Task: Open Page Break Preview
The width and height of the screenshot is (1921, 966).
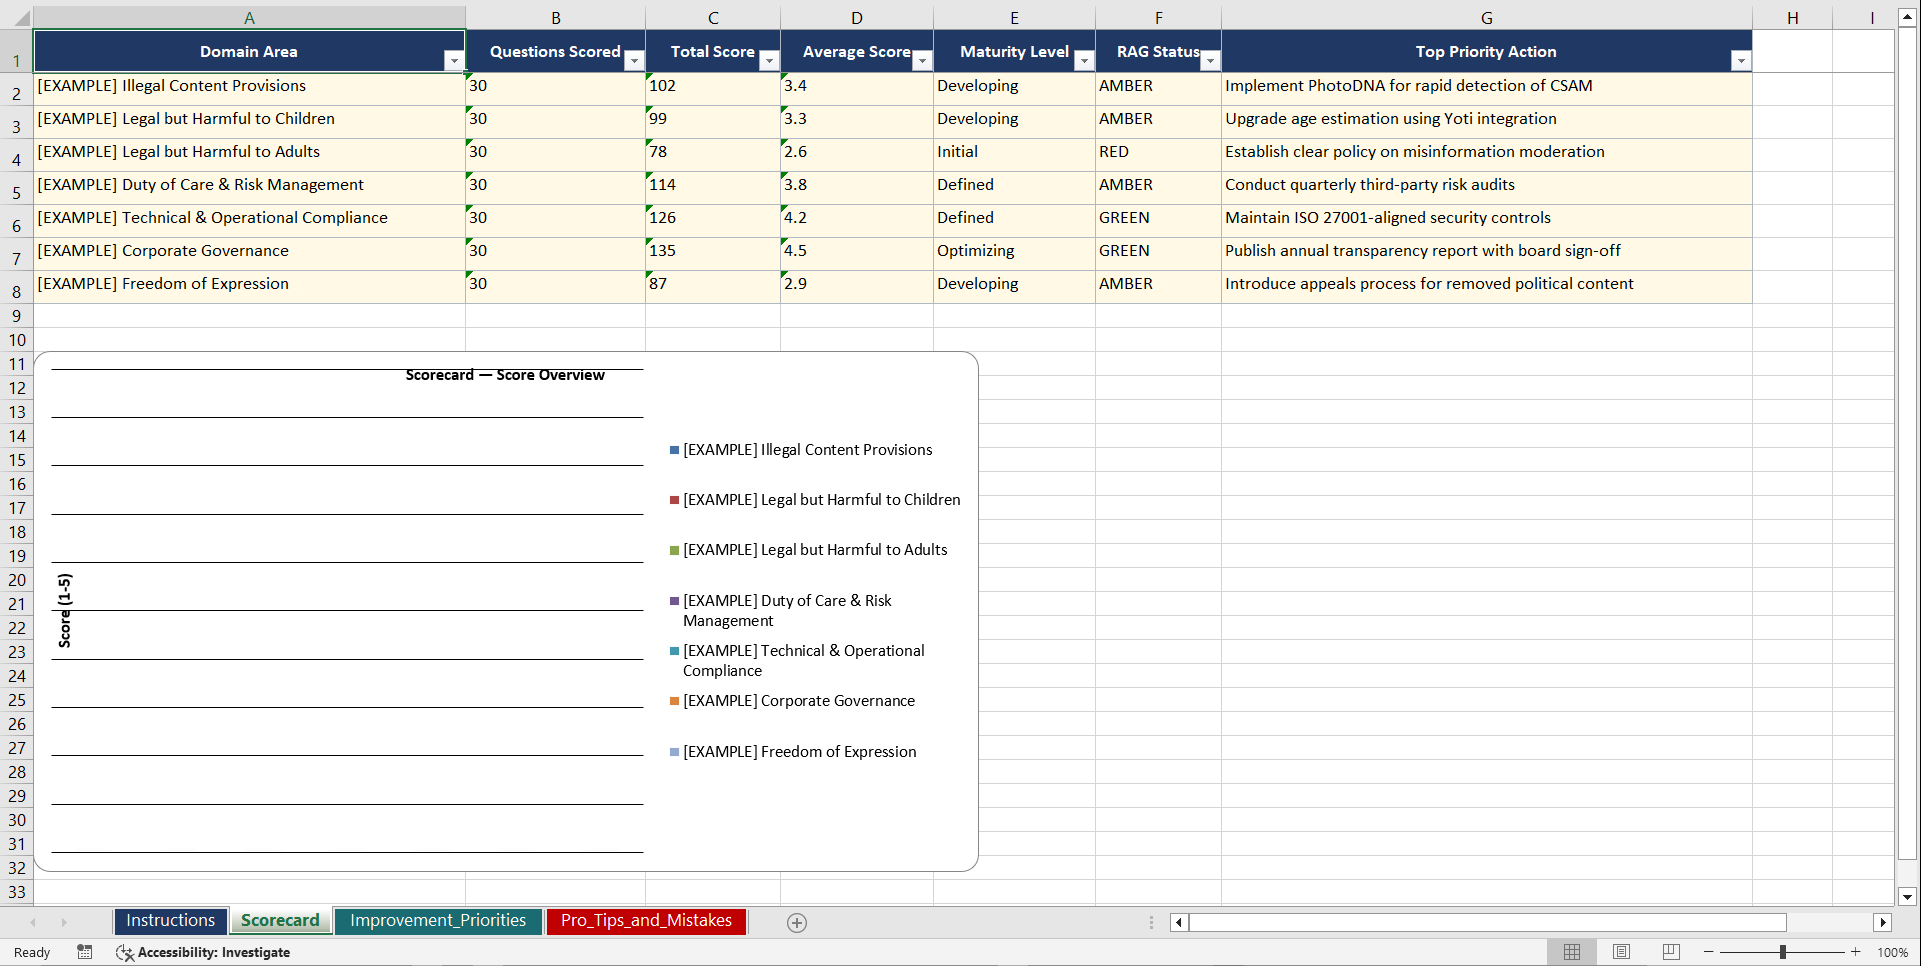Action: click(x=1670, y=952)
